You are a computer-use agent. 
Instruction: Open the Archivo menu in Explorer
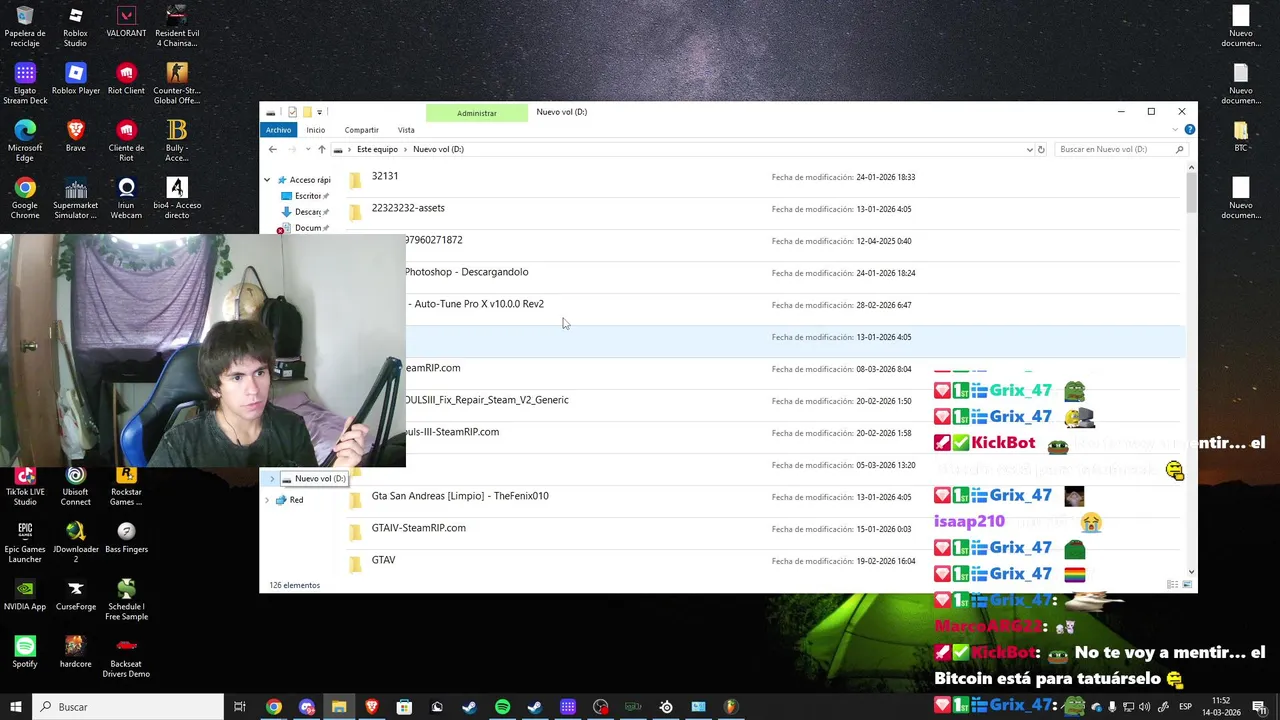(279, 130)
